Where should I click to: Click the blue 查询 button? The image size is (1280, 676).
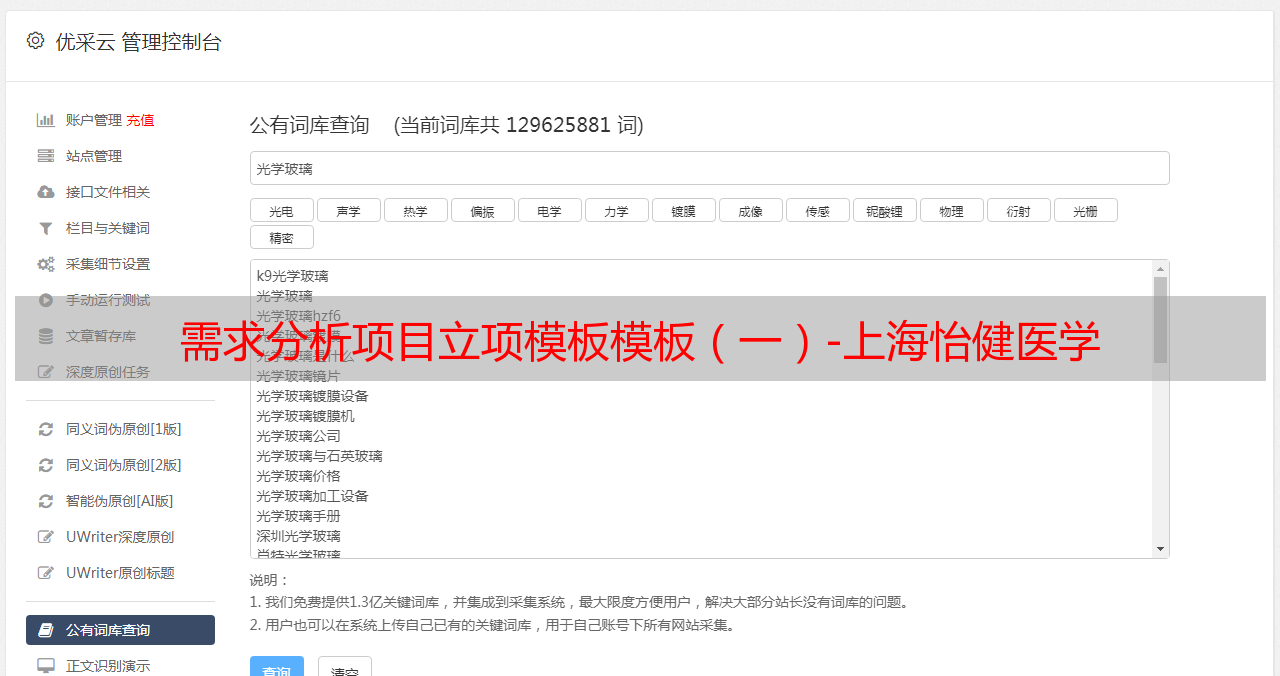pyautogui.click(x=277, y=668)
